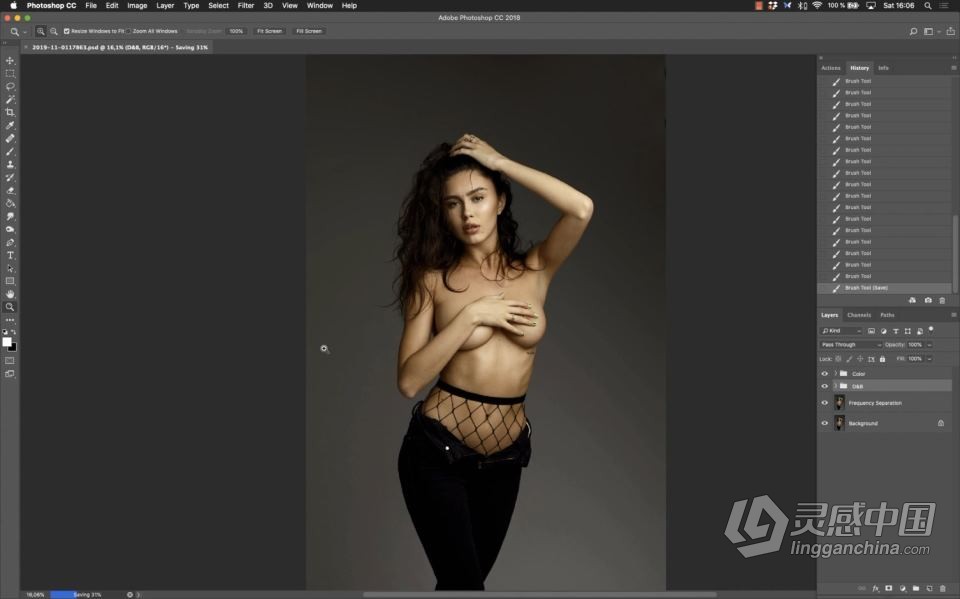The height and width of the screenshot is (599, 960).
Task: Select the Crop tool
Action: click(x=10, y=112)
